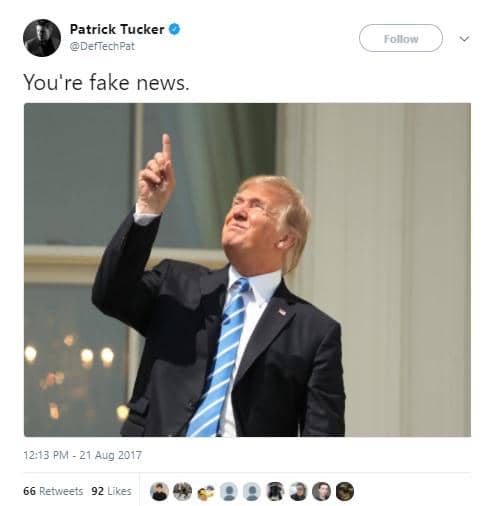495x506 pixels.
Task: View the 92 Likes list
Action: pos(111,491)
